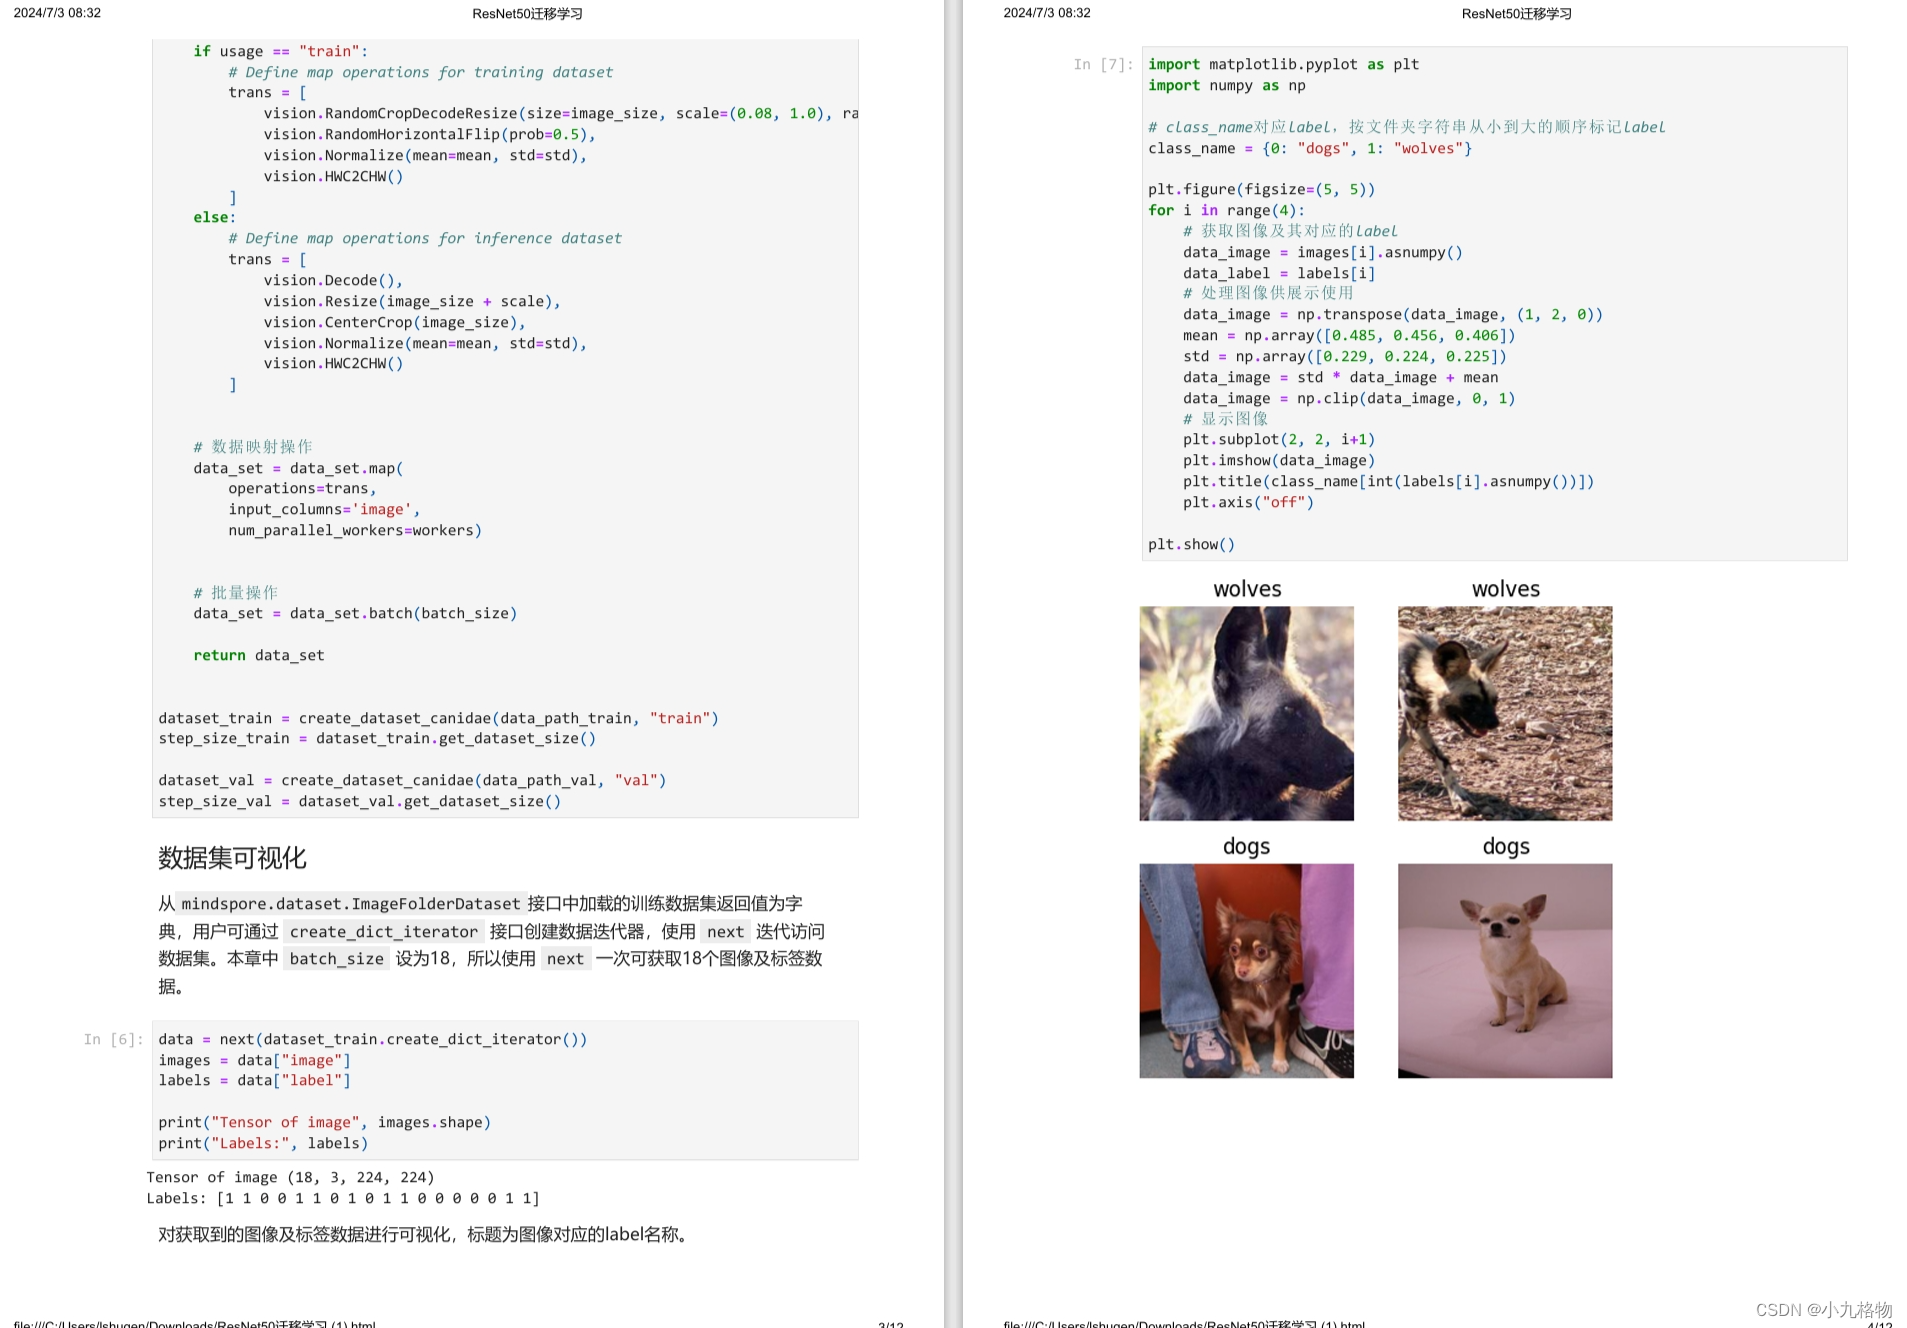Click the "数据集可视化" section heading
The width and height of the screenshot is (1907, 1328).
point(232,858)
